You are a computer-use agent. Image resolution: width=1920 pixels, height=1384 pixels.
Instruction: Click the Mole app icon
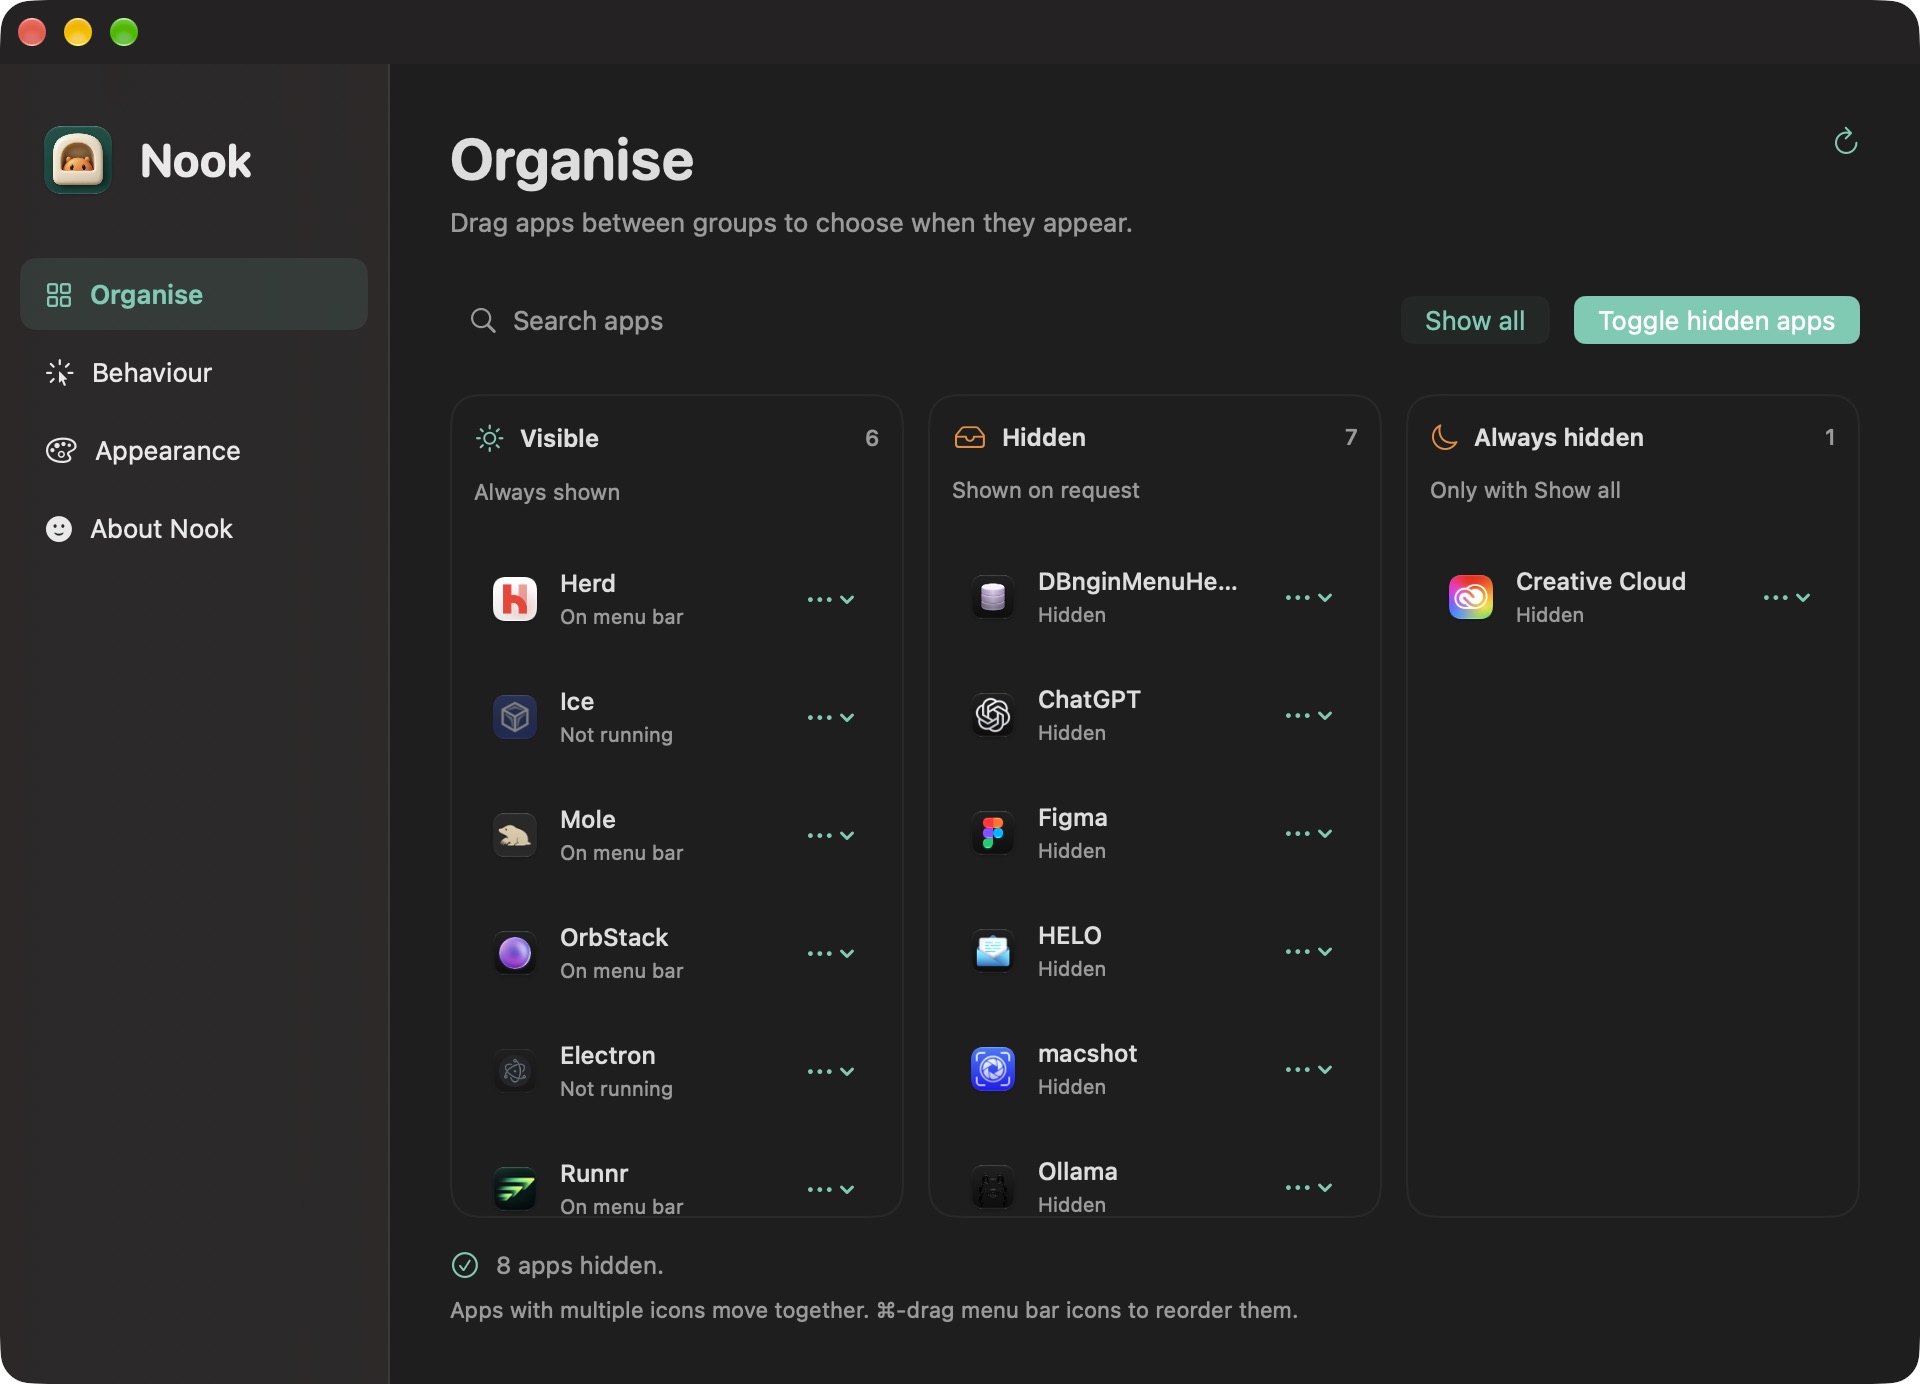515,835
